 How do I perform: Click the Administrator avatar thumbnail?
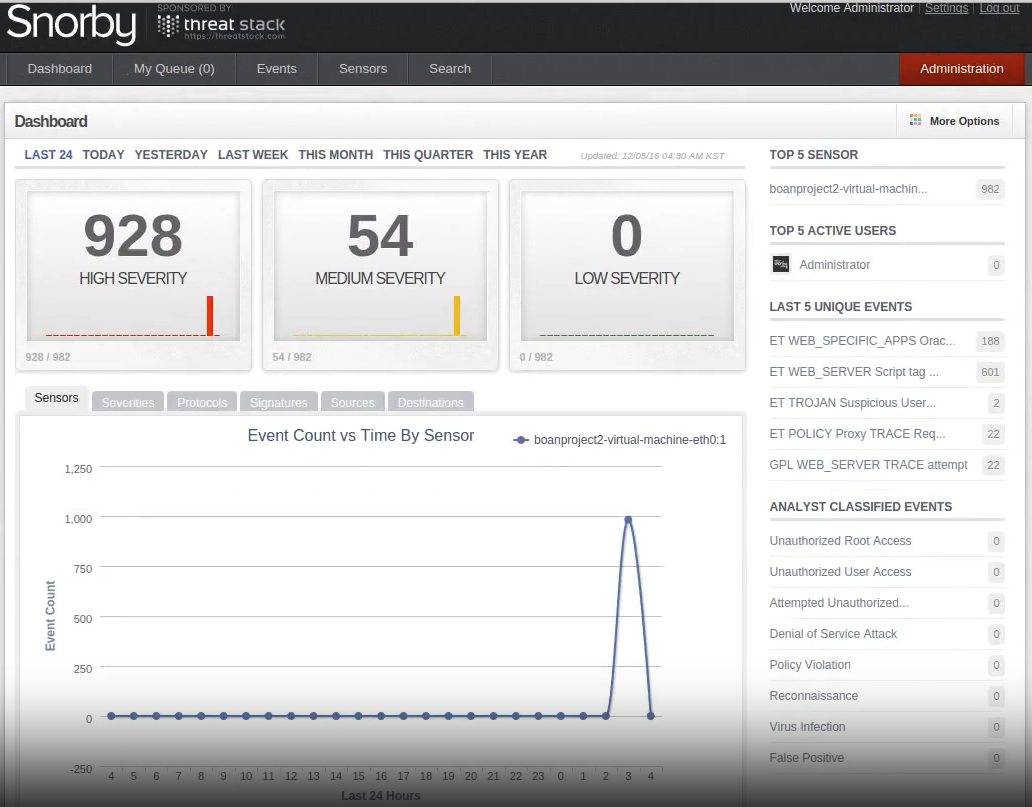(x=781, y=265)
